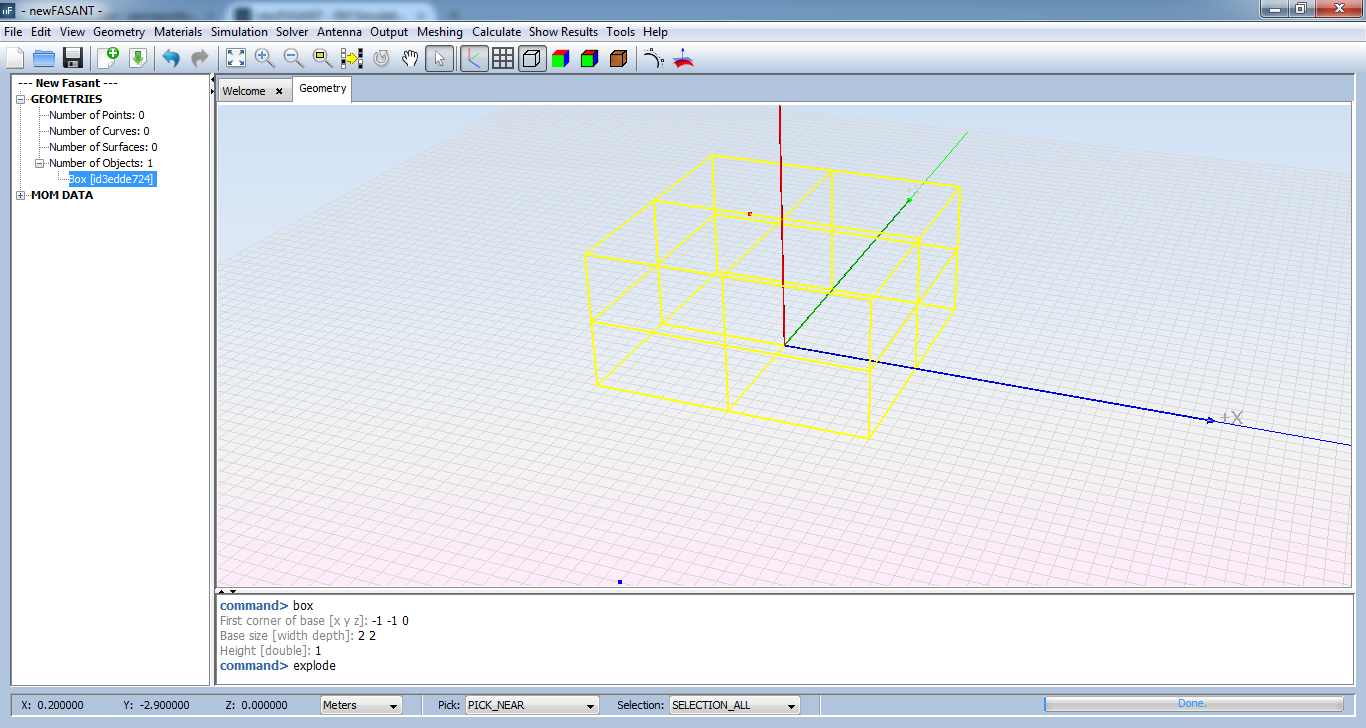Click the Fit to view arrows icon
The height and width of the screenshot is (728, 1366).
(x=235, y=58)
